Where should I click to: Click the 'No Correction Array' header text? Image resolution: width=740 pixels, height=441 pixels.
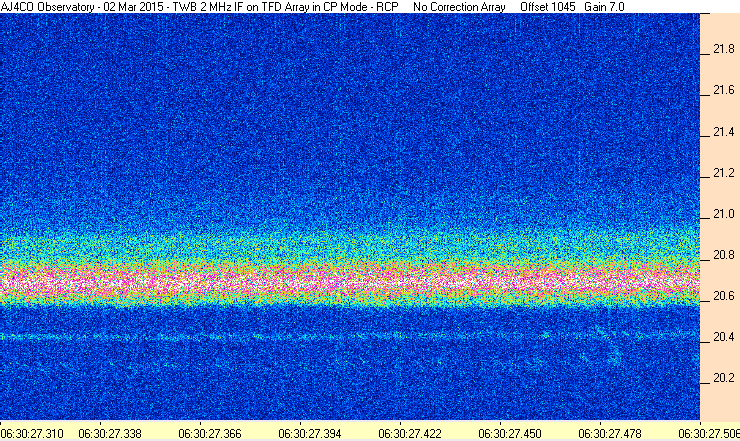point(459,7)
